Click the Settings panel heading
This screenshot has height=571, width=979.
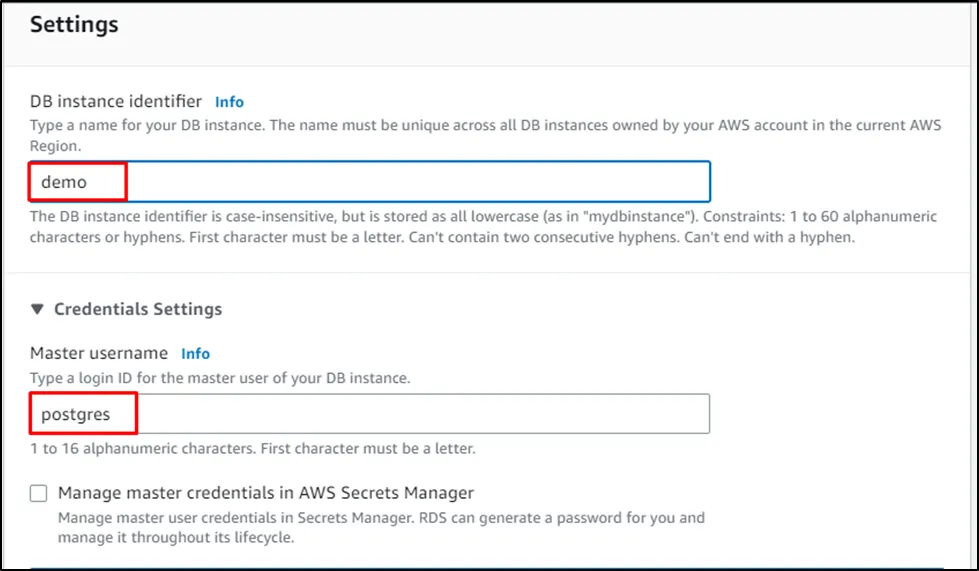[x=74, y=25]
